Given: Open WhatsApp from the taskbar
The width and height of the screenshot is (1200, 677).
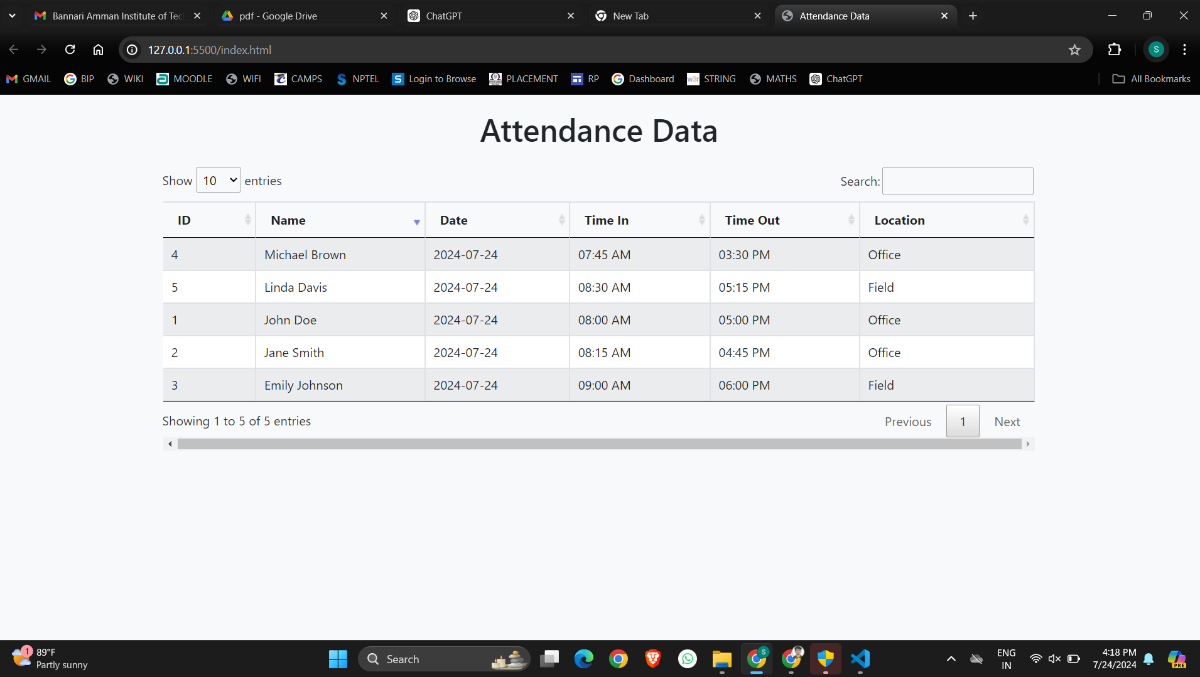Looking at the screenshot, I should pos(687,658).
